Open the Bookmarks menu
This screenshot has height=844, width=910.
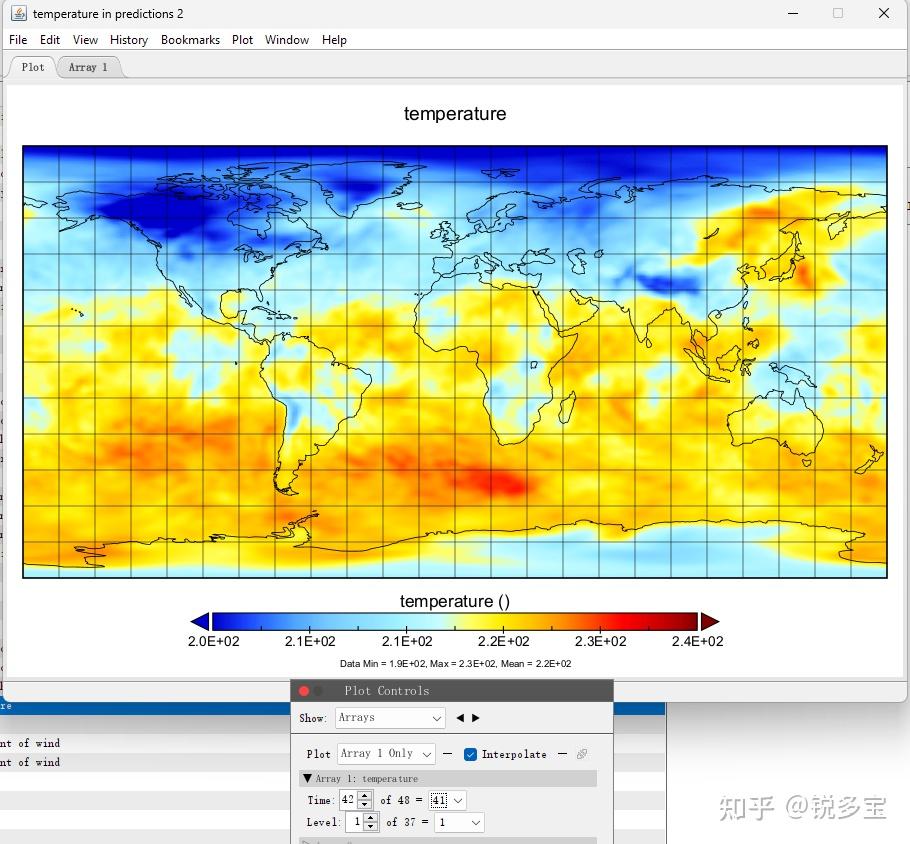(190, 40)
